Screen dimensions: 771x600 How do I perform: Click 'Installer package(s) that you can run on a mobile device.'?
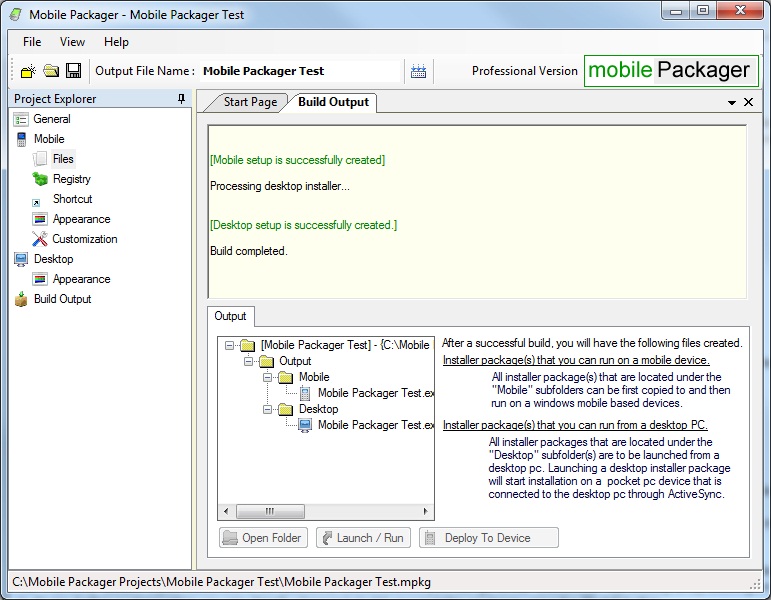click(576, 360)
